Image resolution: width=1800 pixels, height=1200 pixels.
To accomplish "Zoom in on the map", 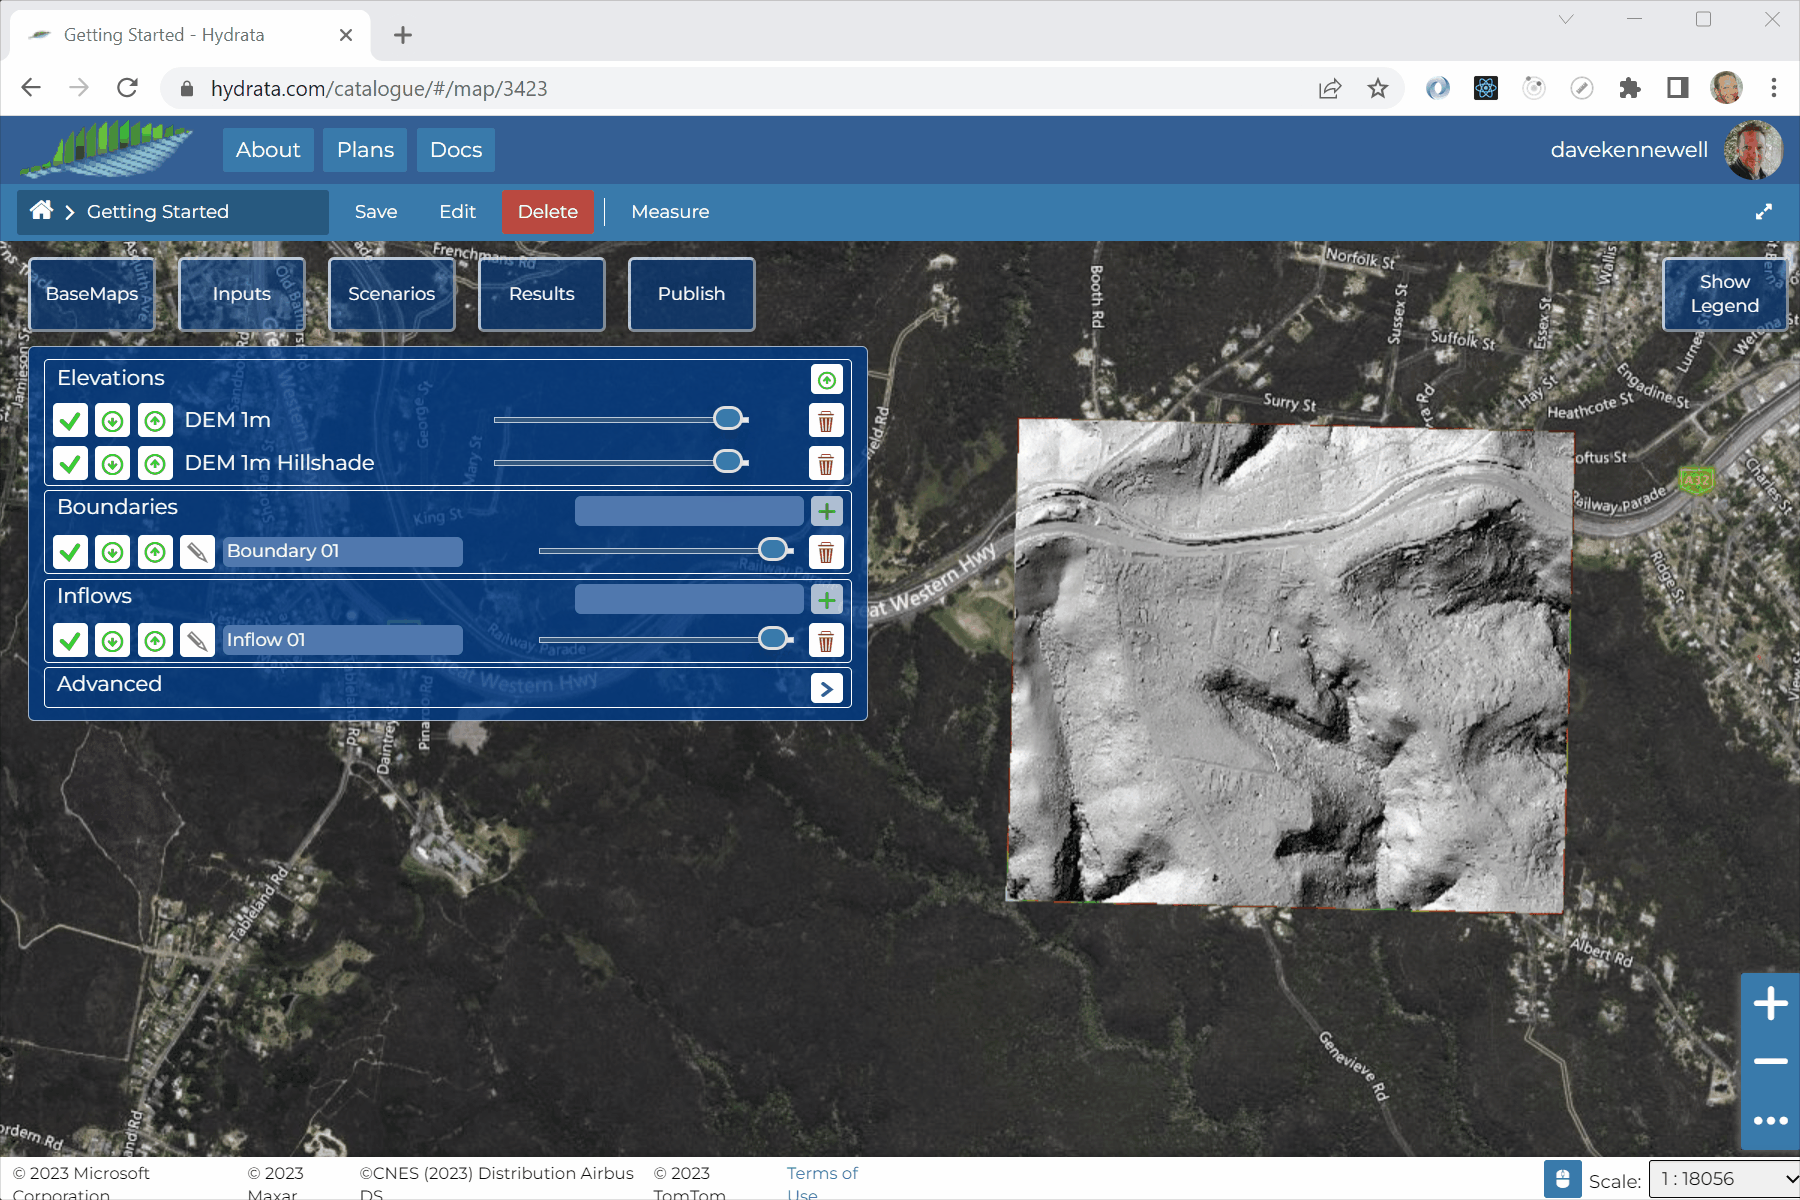I will pyautogui.click(x=1770, y=1003).
